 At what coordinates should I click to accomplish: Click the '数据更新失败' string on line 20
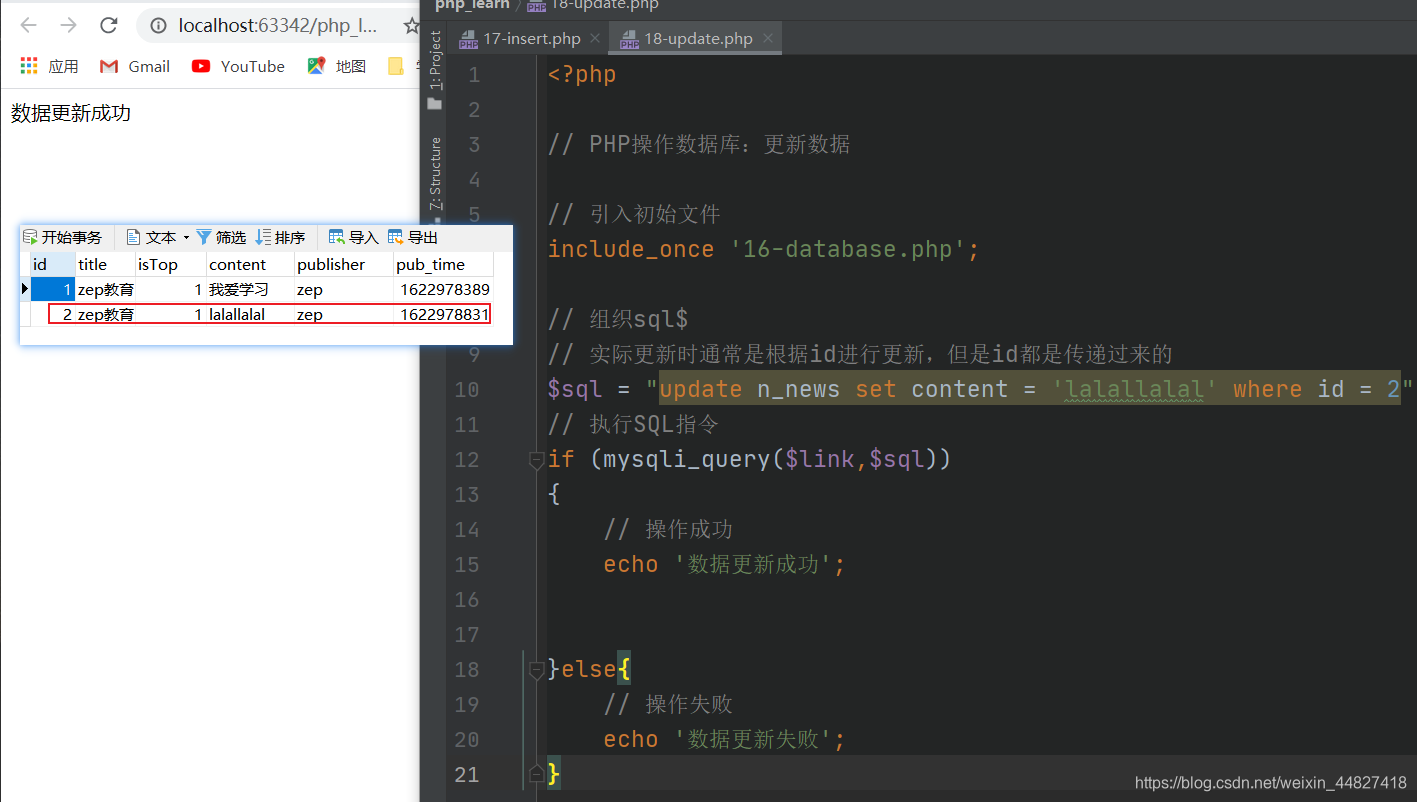point(753,739)
